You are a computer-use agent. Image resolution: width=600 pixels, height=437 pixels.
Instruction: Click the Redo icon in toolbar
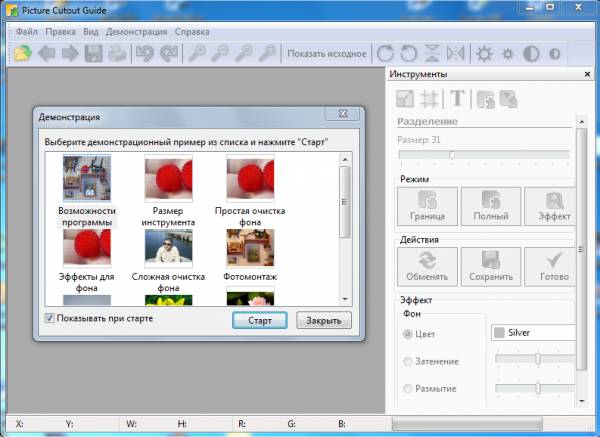[x=169, y=54]
